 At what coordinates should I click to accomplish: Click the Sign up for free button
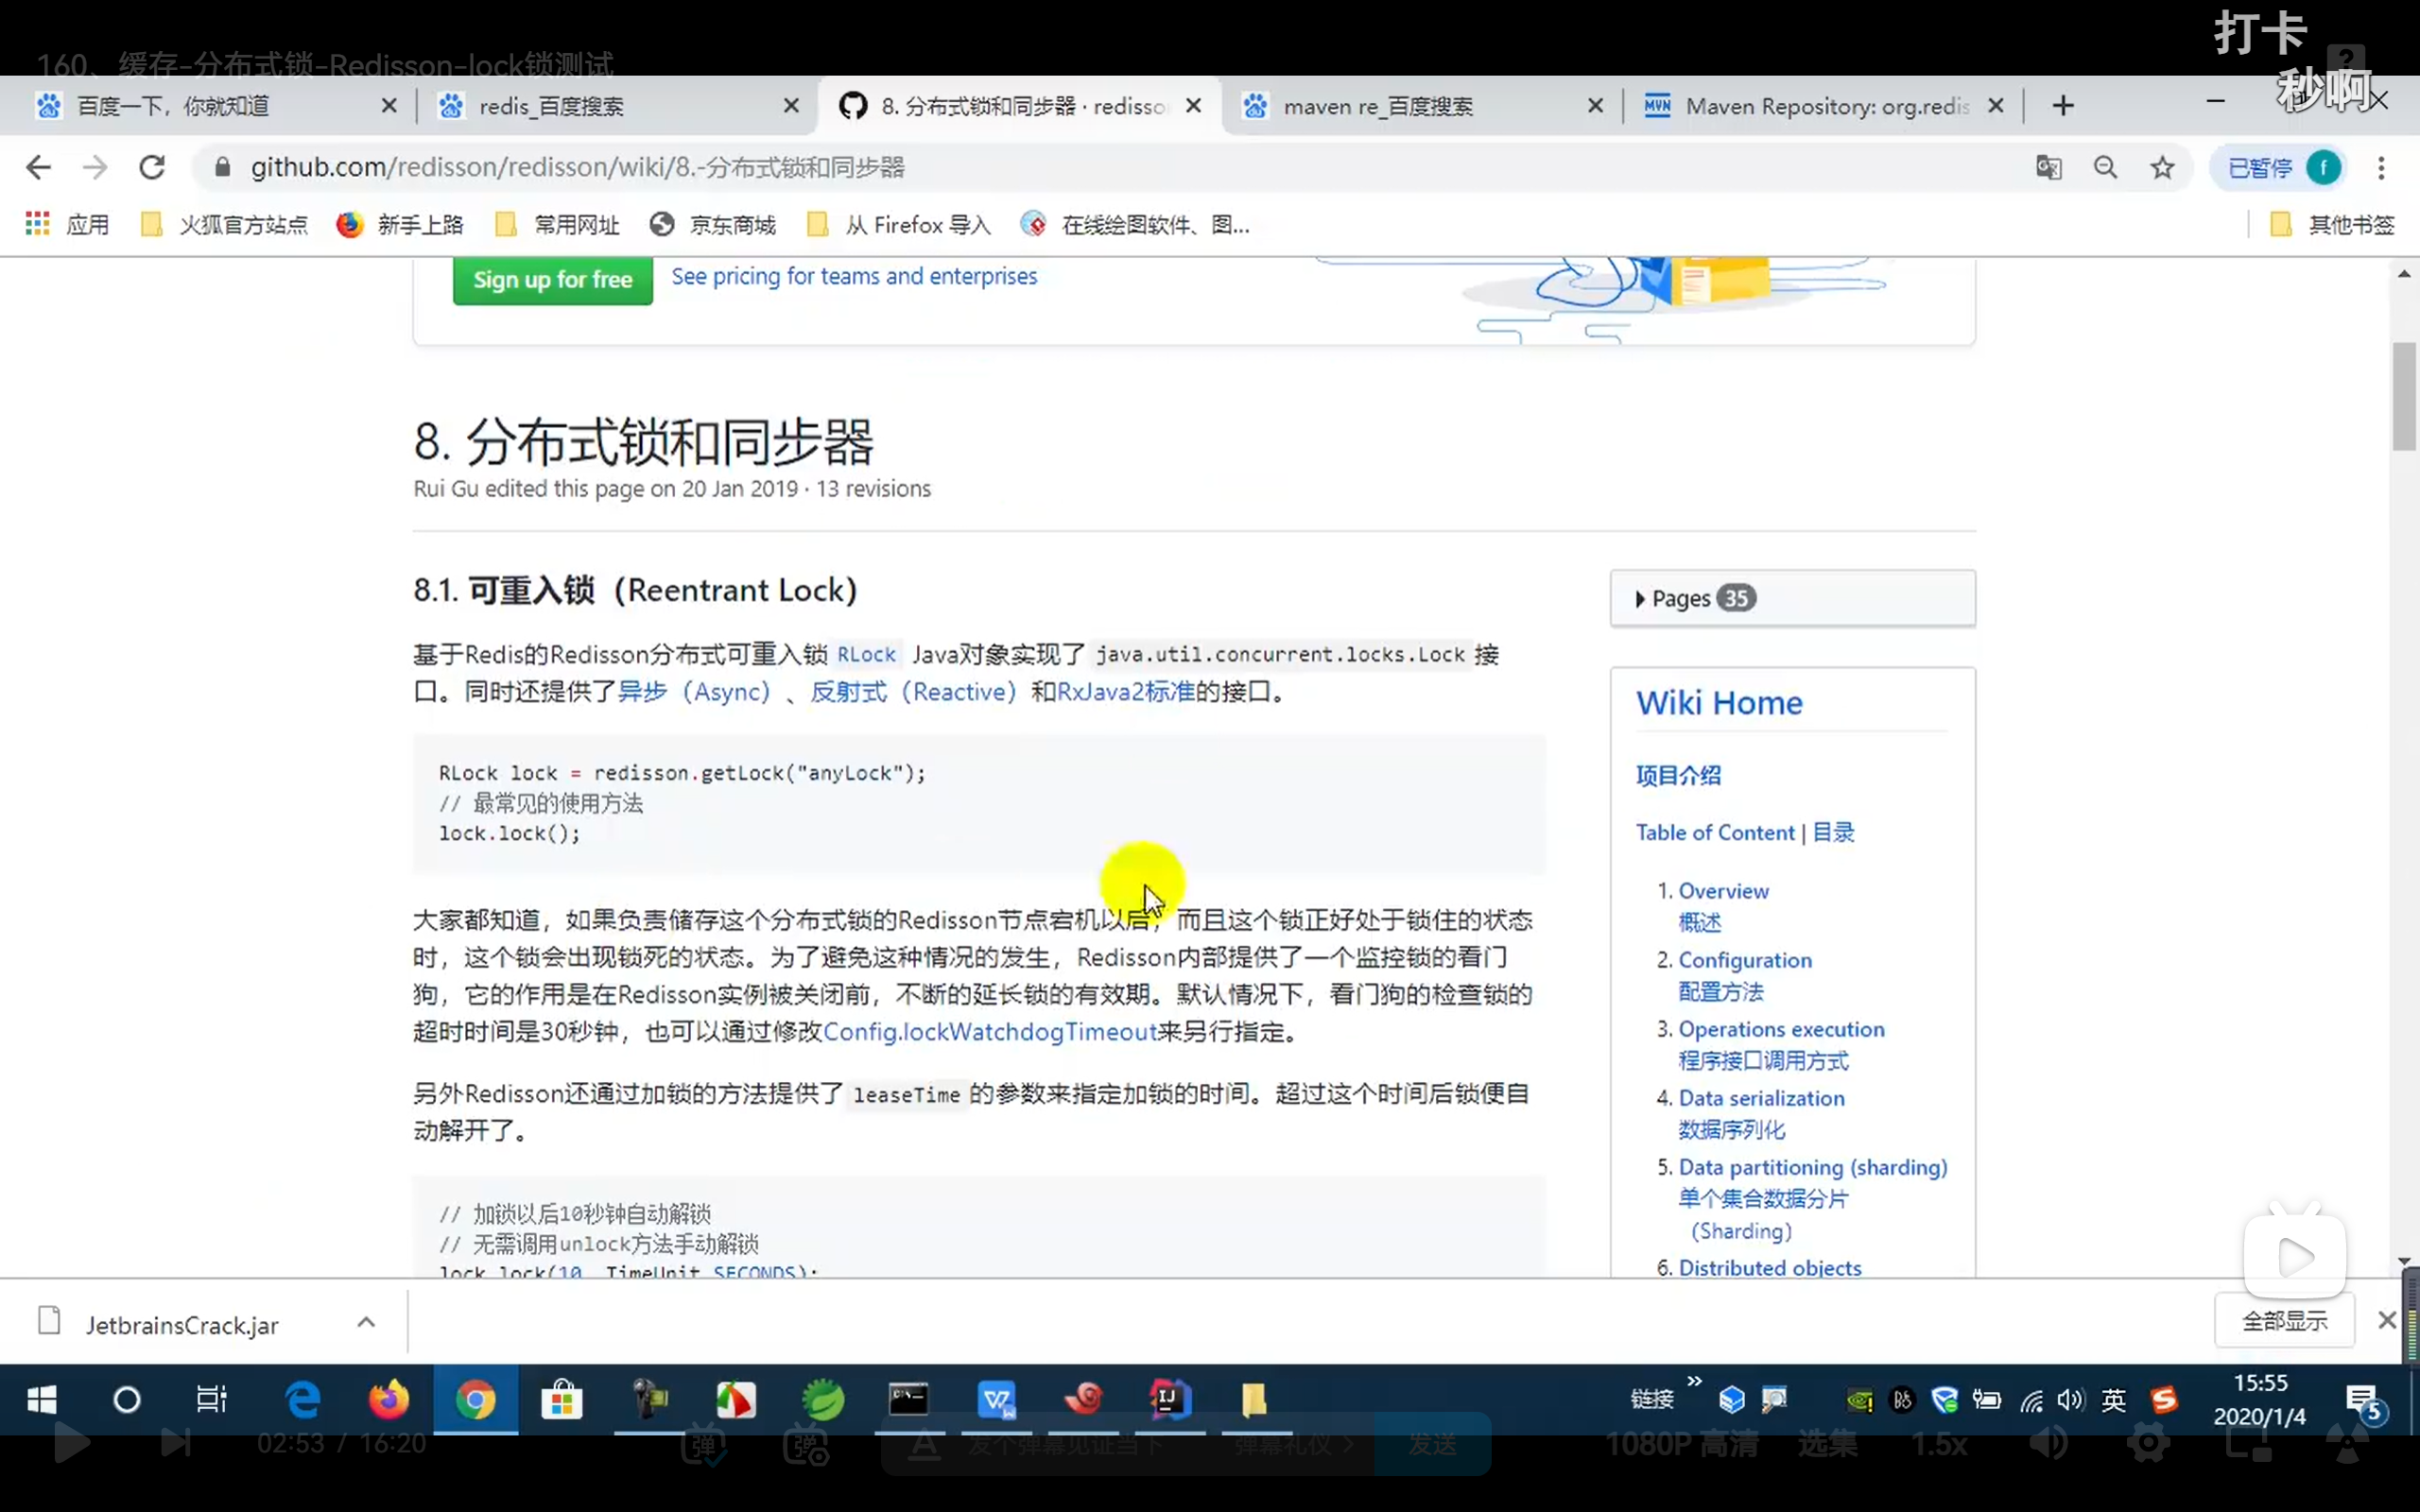click(x=552, y=280)
